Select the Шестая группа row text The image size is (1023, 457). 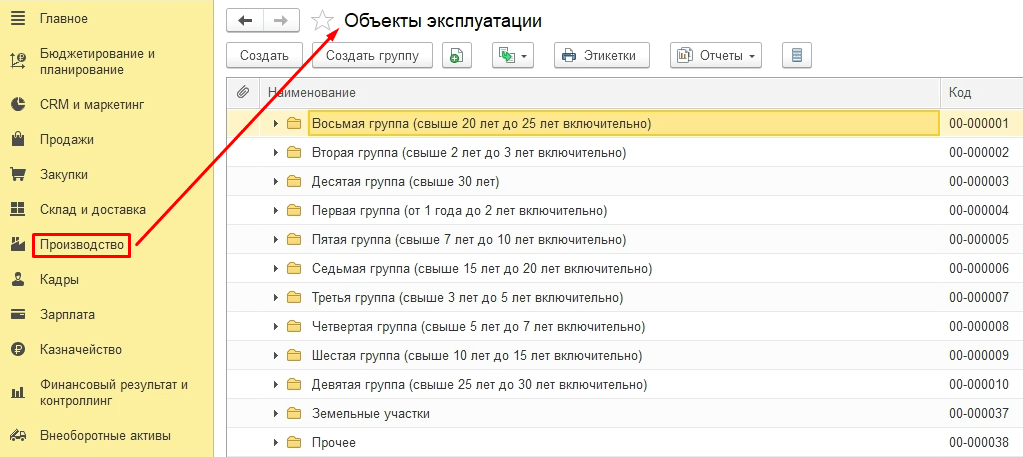click(x=477, y=356)
